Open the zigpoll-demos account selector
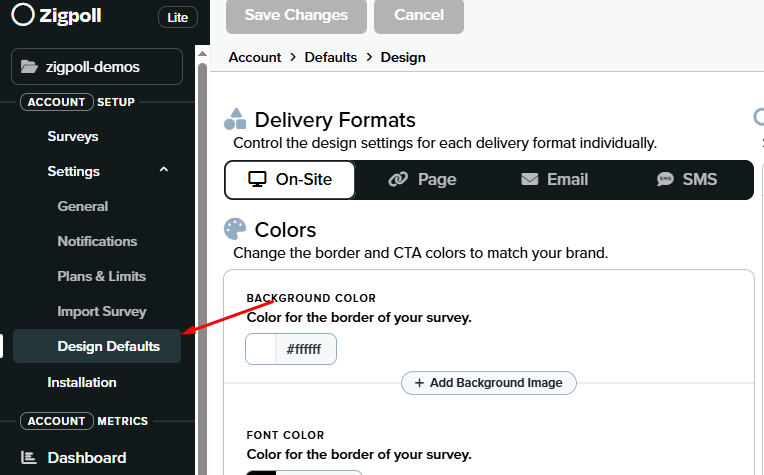Image resolution: width=764 pixels, height=475 pixels. point(97,67)
